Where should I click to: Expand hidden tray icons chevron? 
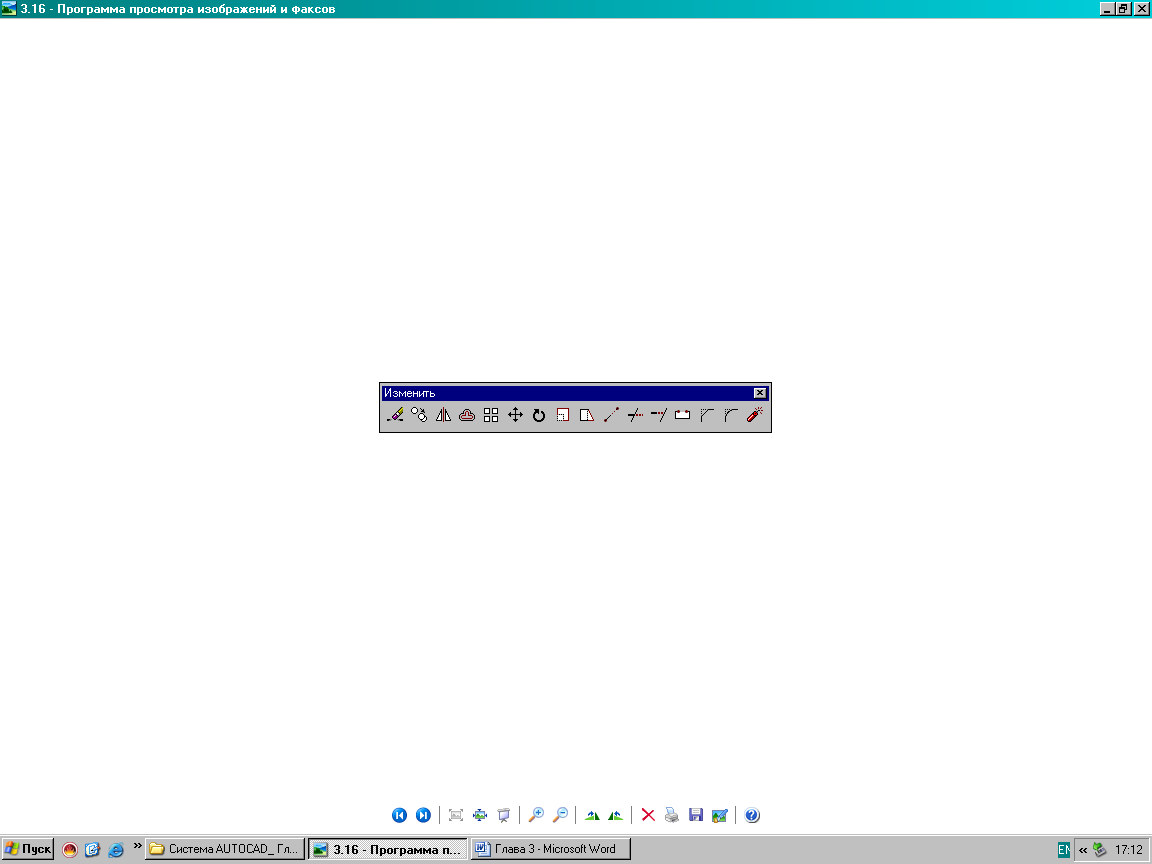[x=1083, y=850]
